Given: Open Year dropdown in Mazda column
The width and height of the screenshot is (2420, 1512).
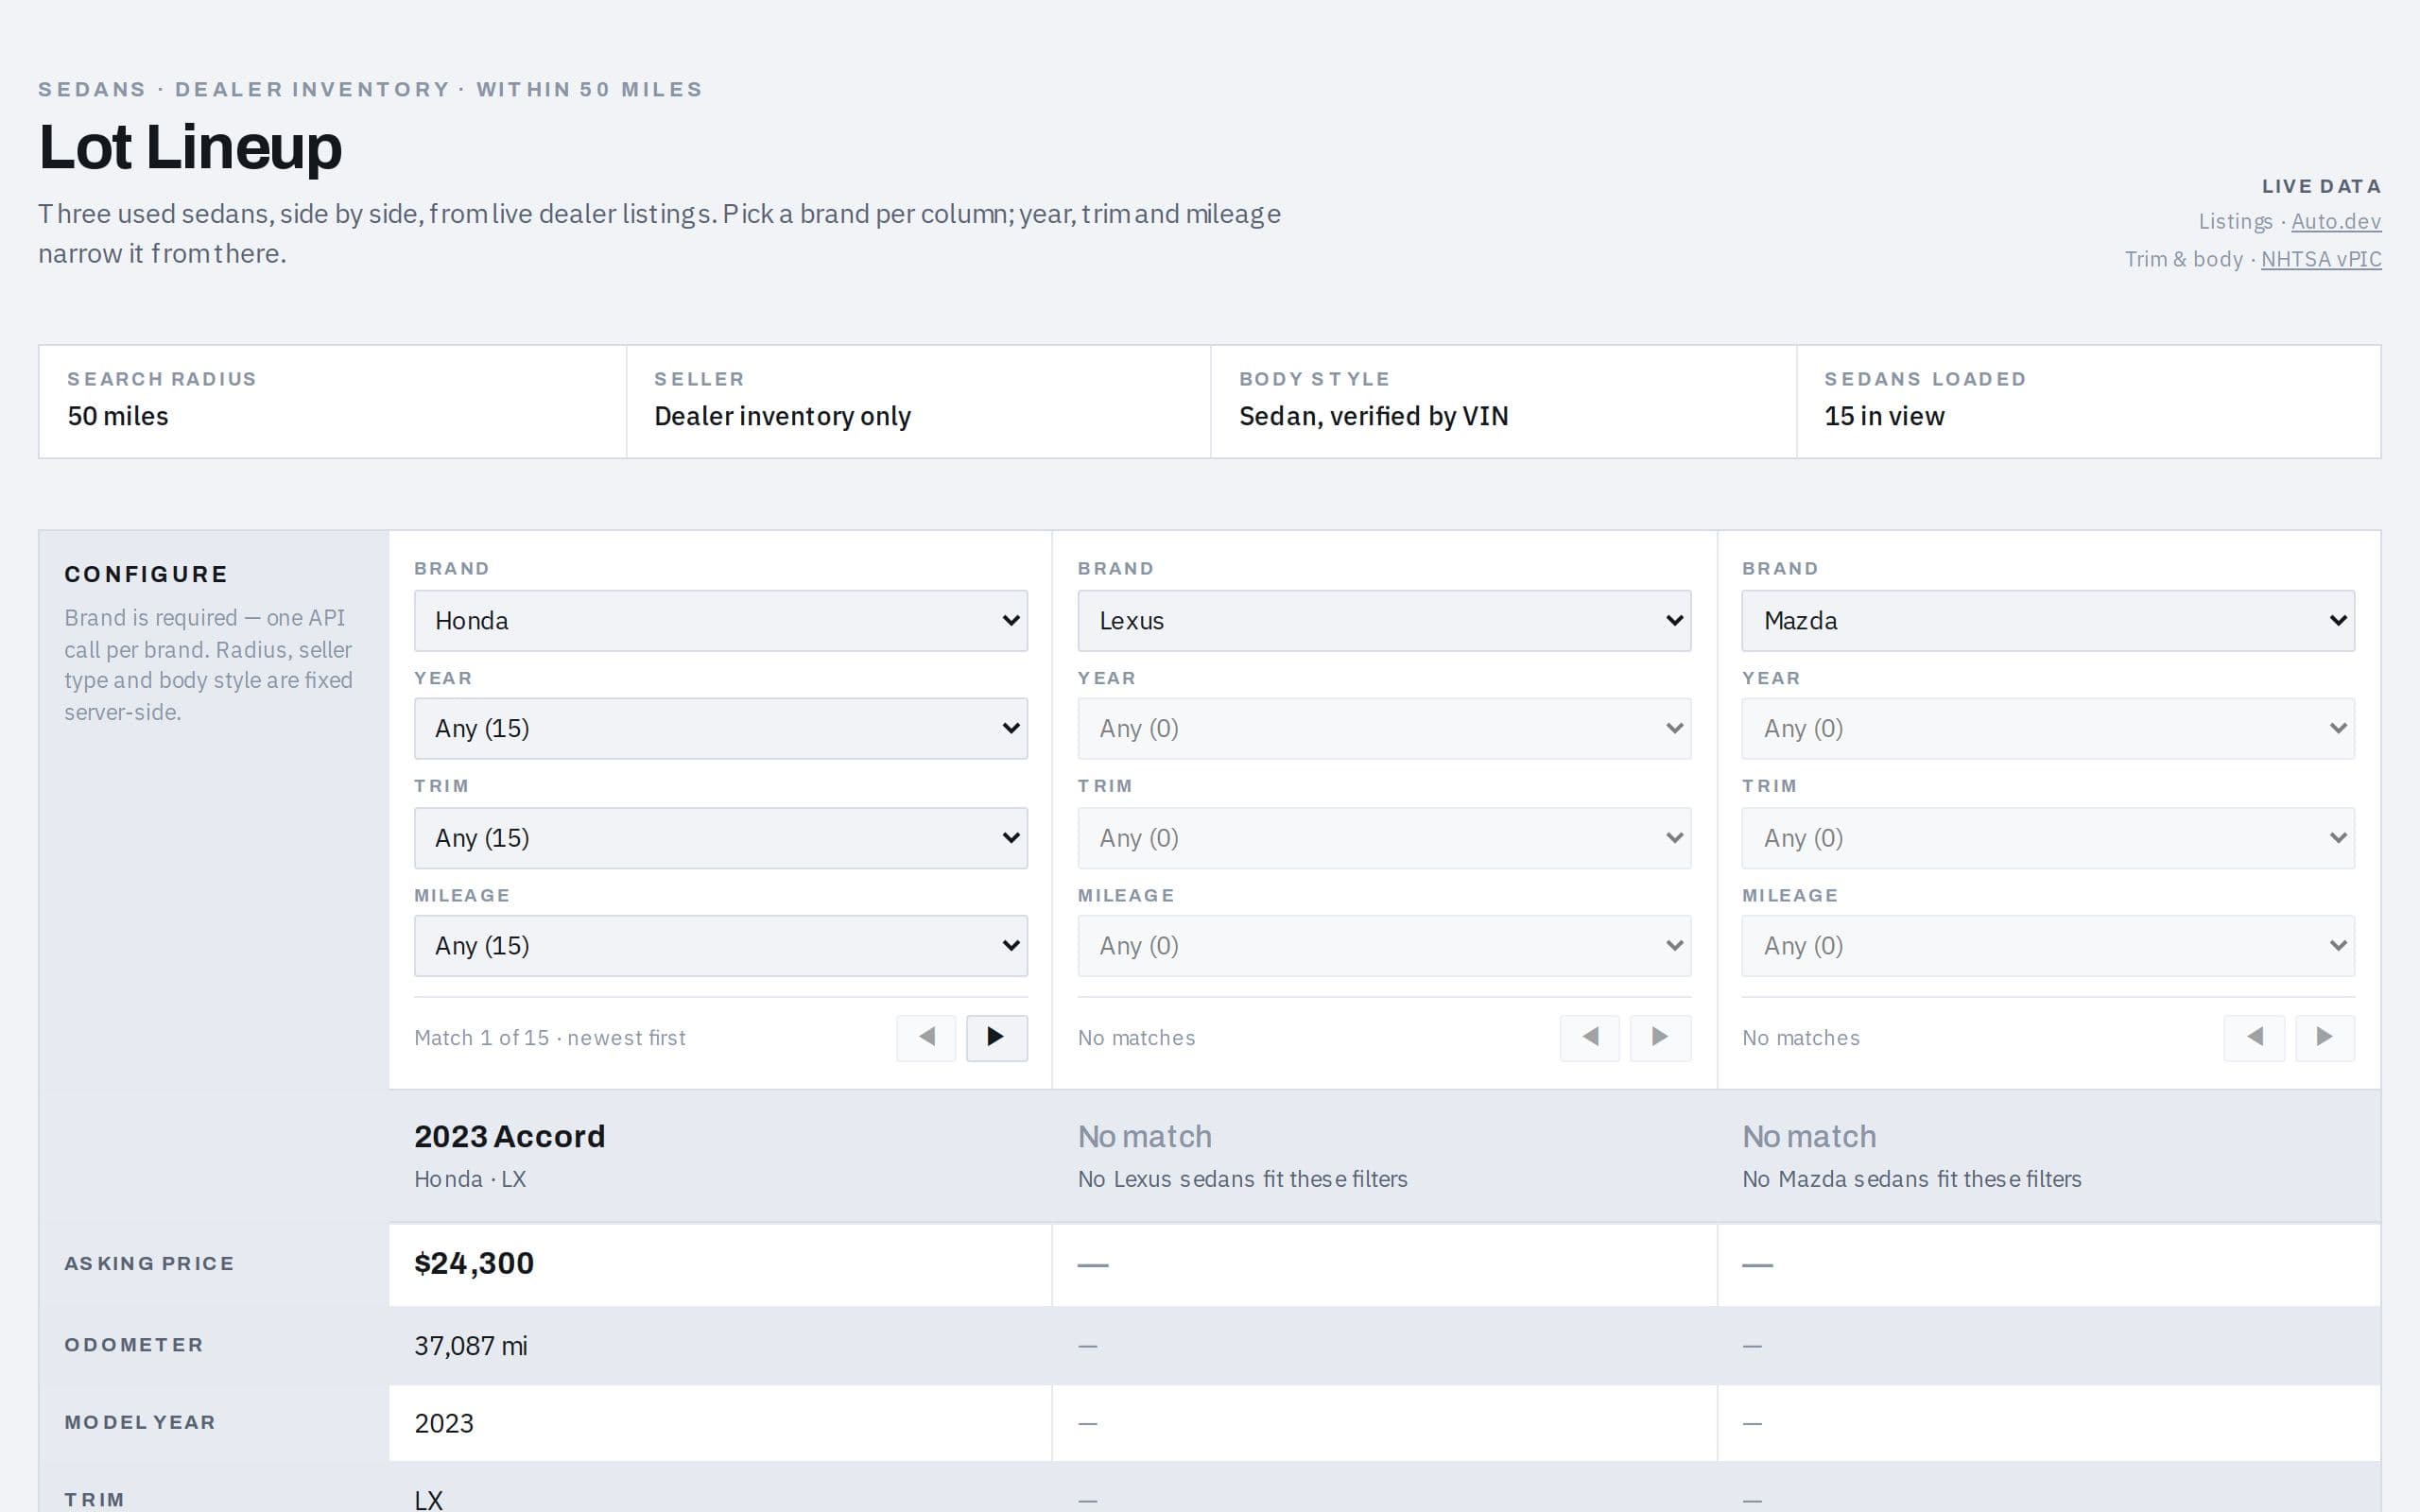Looking at the screenshot, I should tap(2048, 728).
